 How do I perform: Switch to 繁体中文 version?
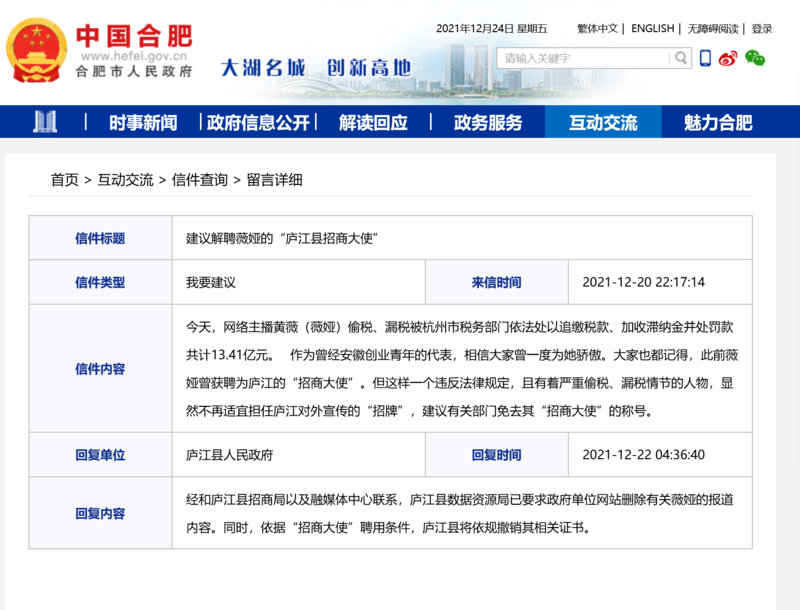(x=597, y=29)
